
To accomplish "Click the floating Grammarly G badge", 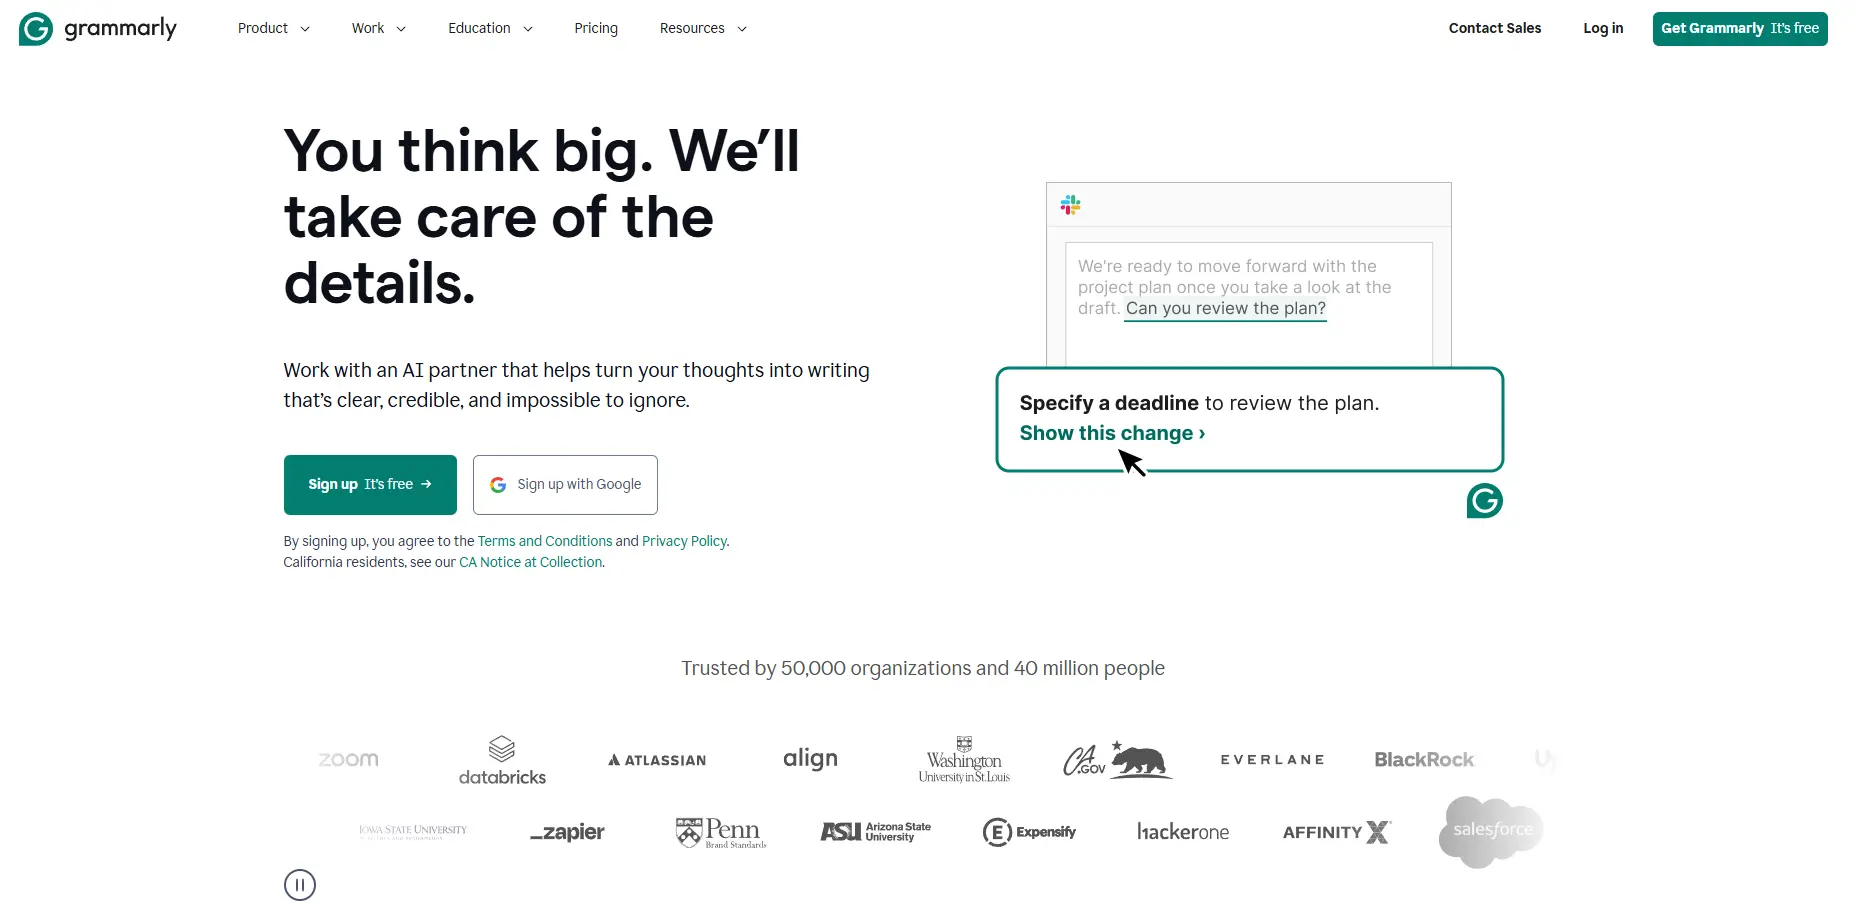I will pyautogui.click(x=1484, y=501).
